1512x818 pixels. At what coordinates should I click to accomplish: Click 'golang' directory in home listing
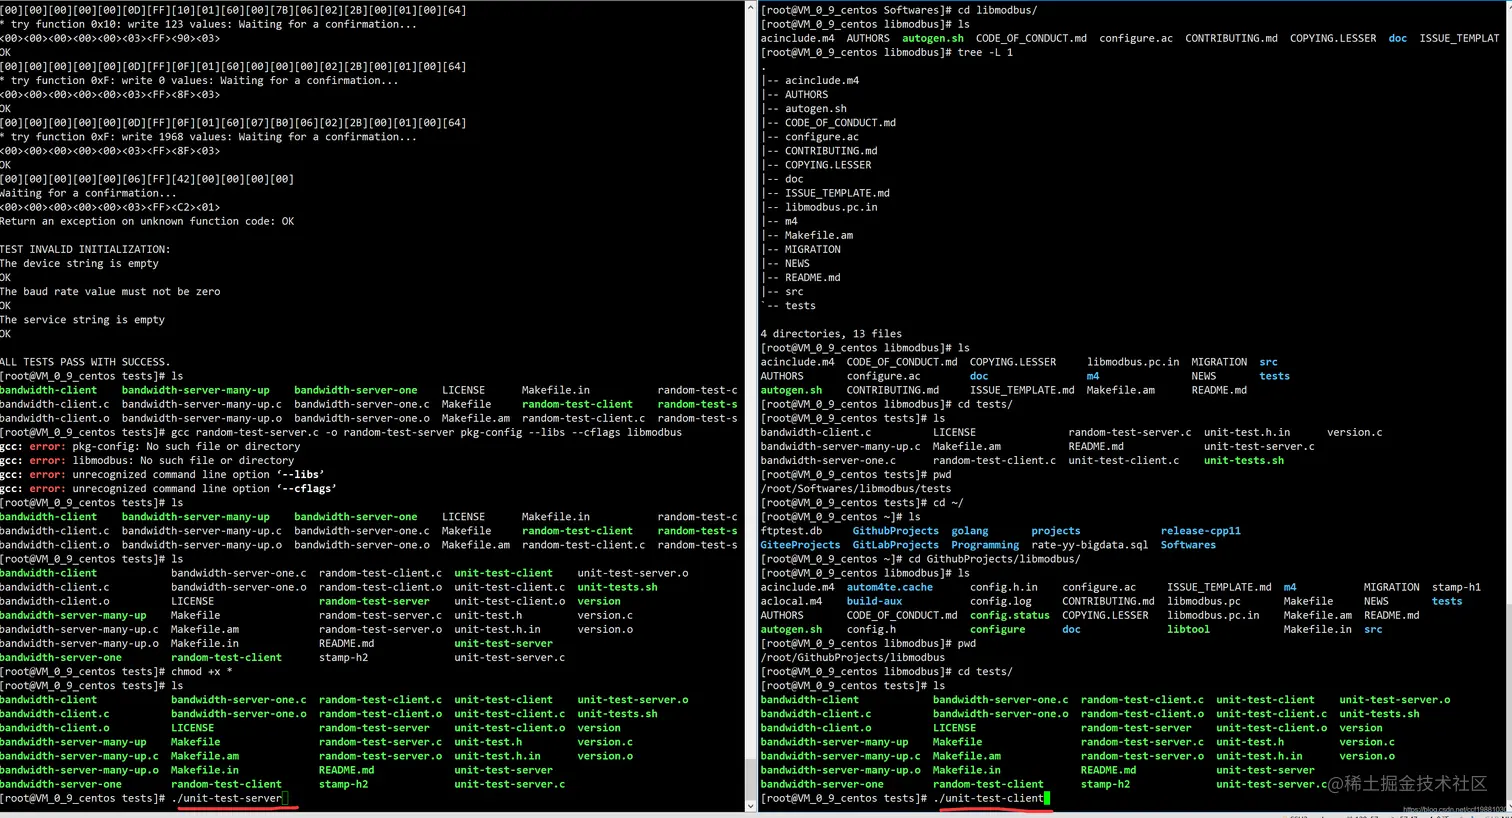(x=970, y=531)
